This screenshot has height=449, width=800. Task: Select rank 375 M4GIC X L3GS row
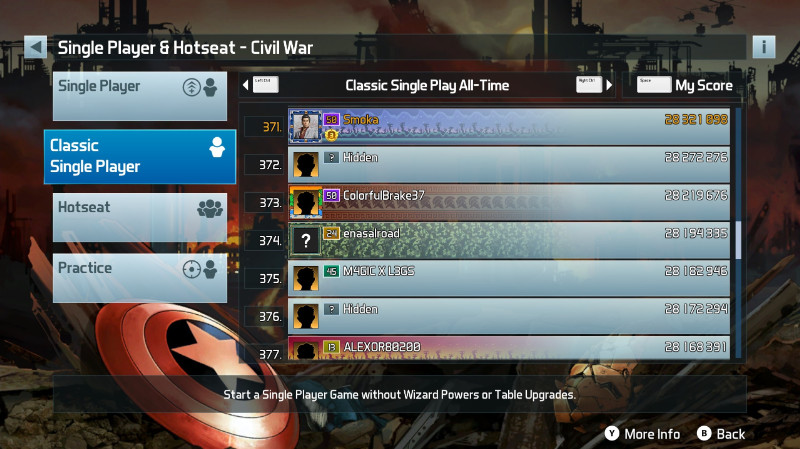pos(509,279)
